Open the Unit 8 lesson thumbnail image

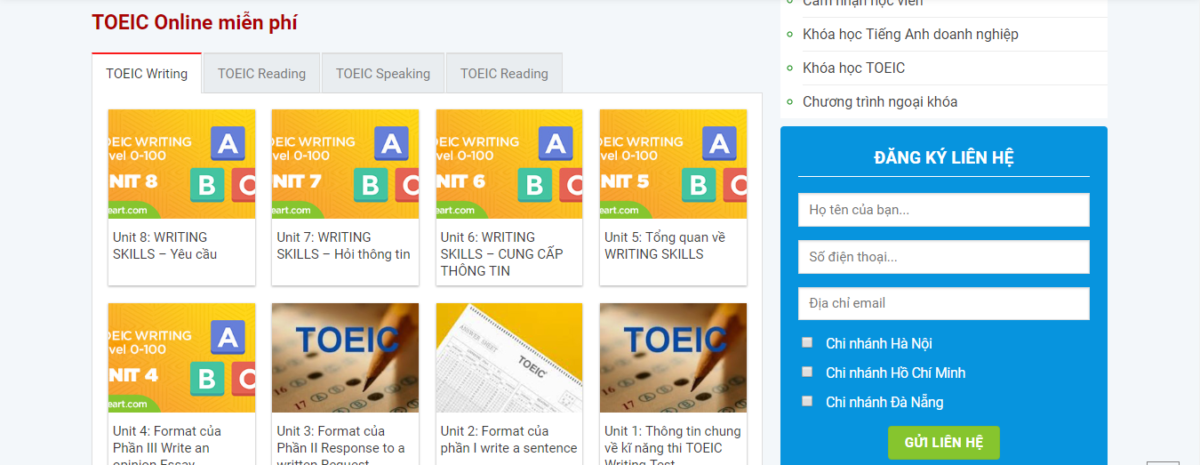click(182, 164)
